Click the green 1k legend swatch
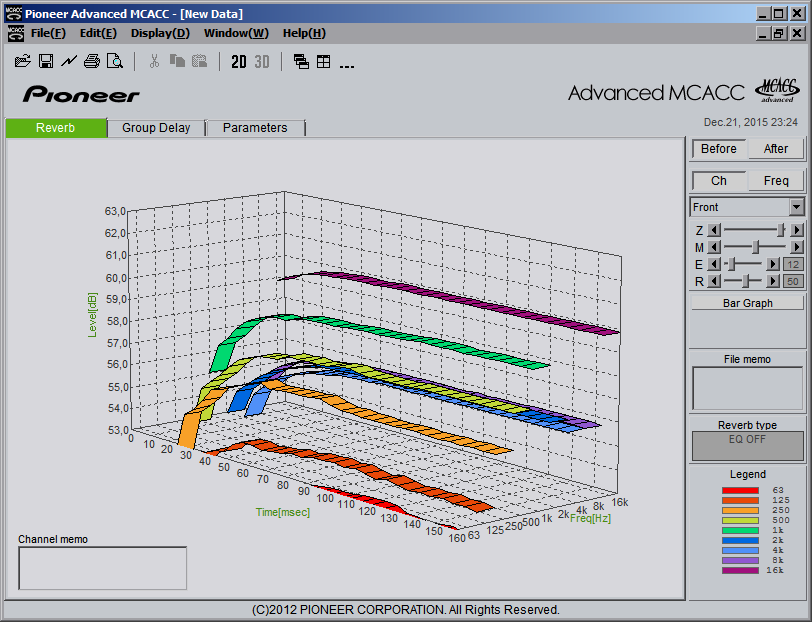 (x=740, y=530)
